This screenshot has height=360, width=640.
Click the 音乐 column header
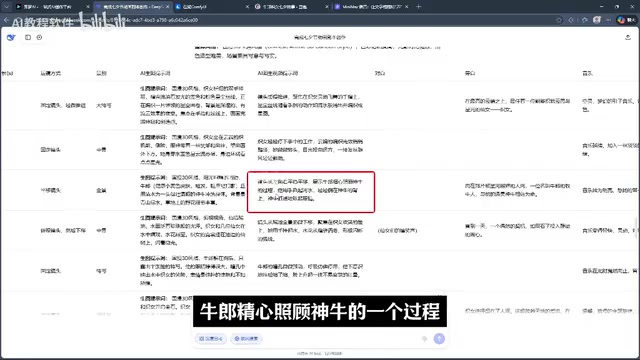587,73
